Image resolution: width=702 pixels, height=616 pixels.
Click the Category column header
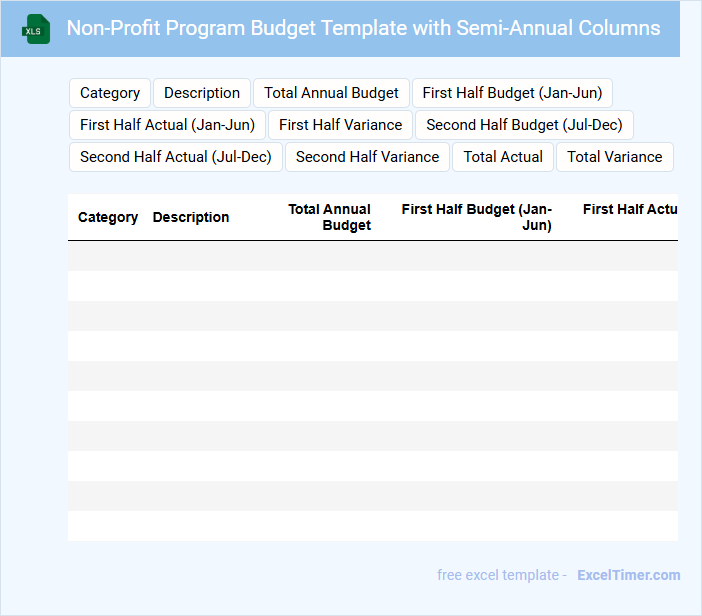click(x=108, y=217)
